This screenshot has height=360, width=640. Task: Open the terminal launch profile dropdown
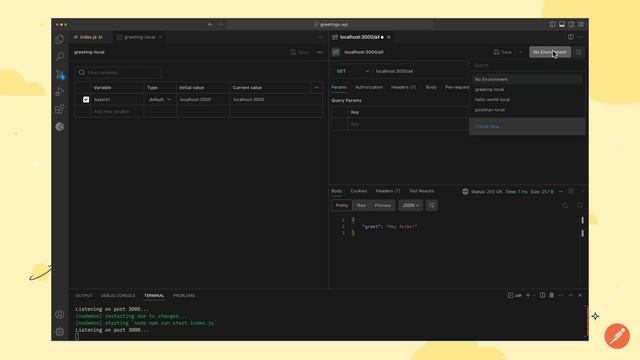pos(534,295)
